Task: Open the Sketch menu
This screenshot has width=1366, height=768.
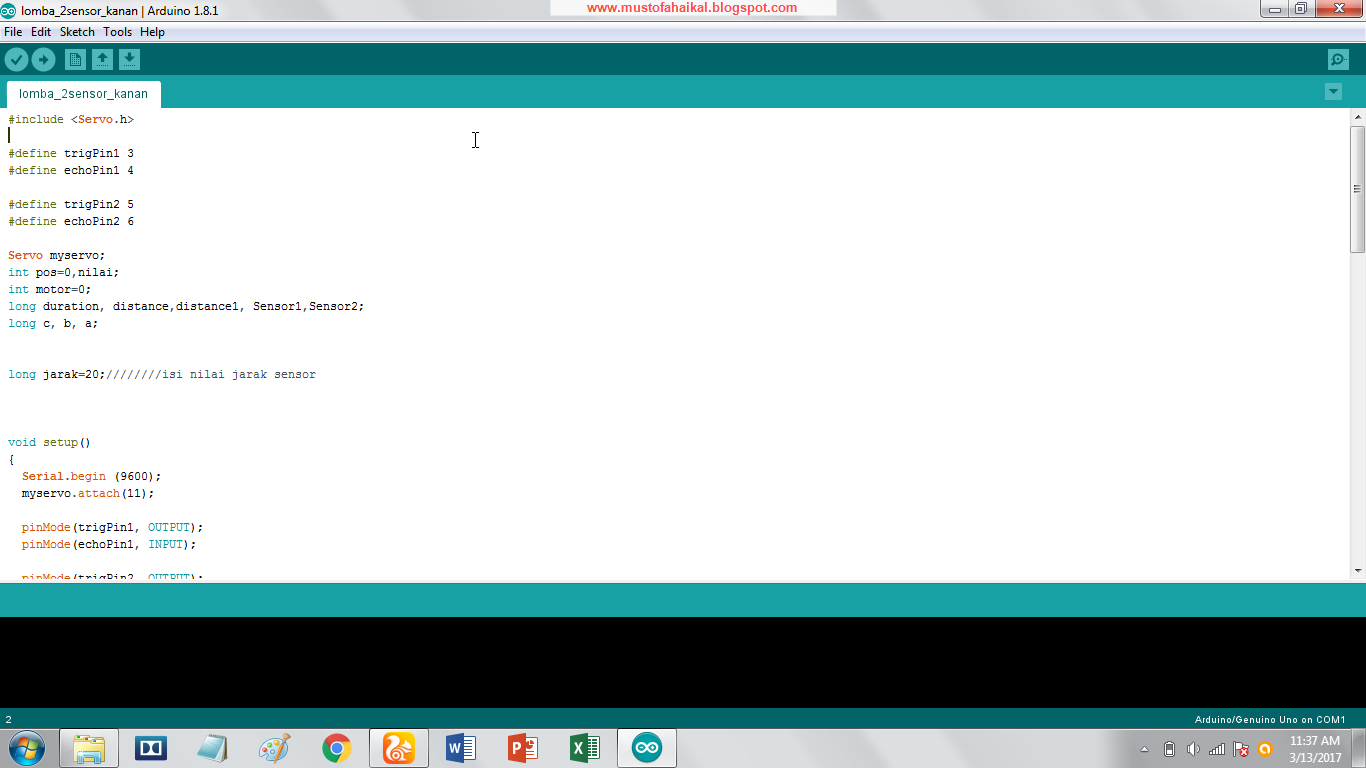Action: point(77,31)
